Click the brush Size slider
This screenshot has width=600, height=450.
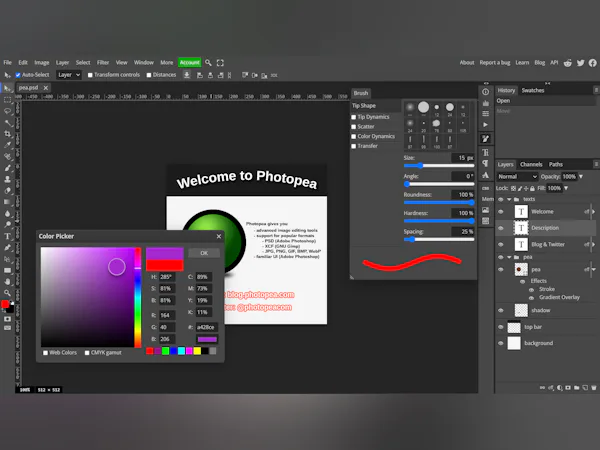(439, 166)
